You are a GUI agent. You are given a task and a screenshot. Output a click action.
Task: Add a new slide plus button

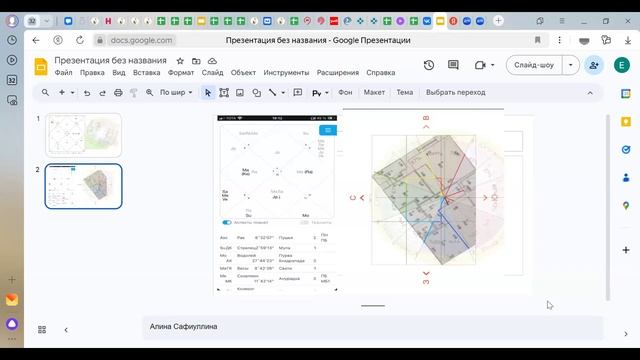click(62, 93)
